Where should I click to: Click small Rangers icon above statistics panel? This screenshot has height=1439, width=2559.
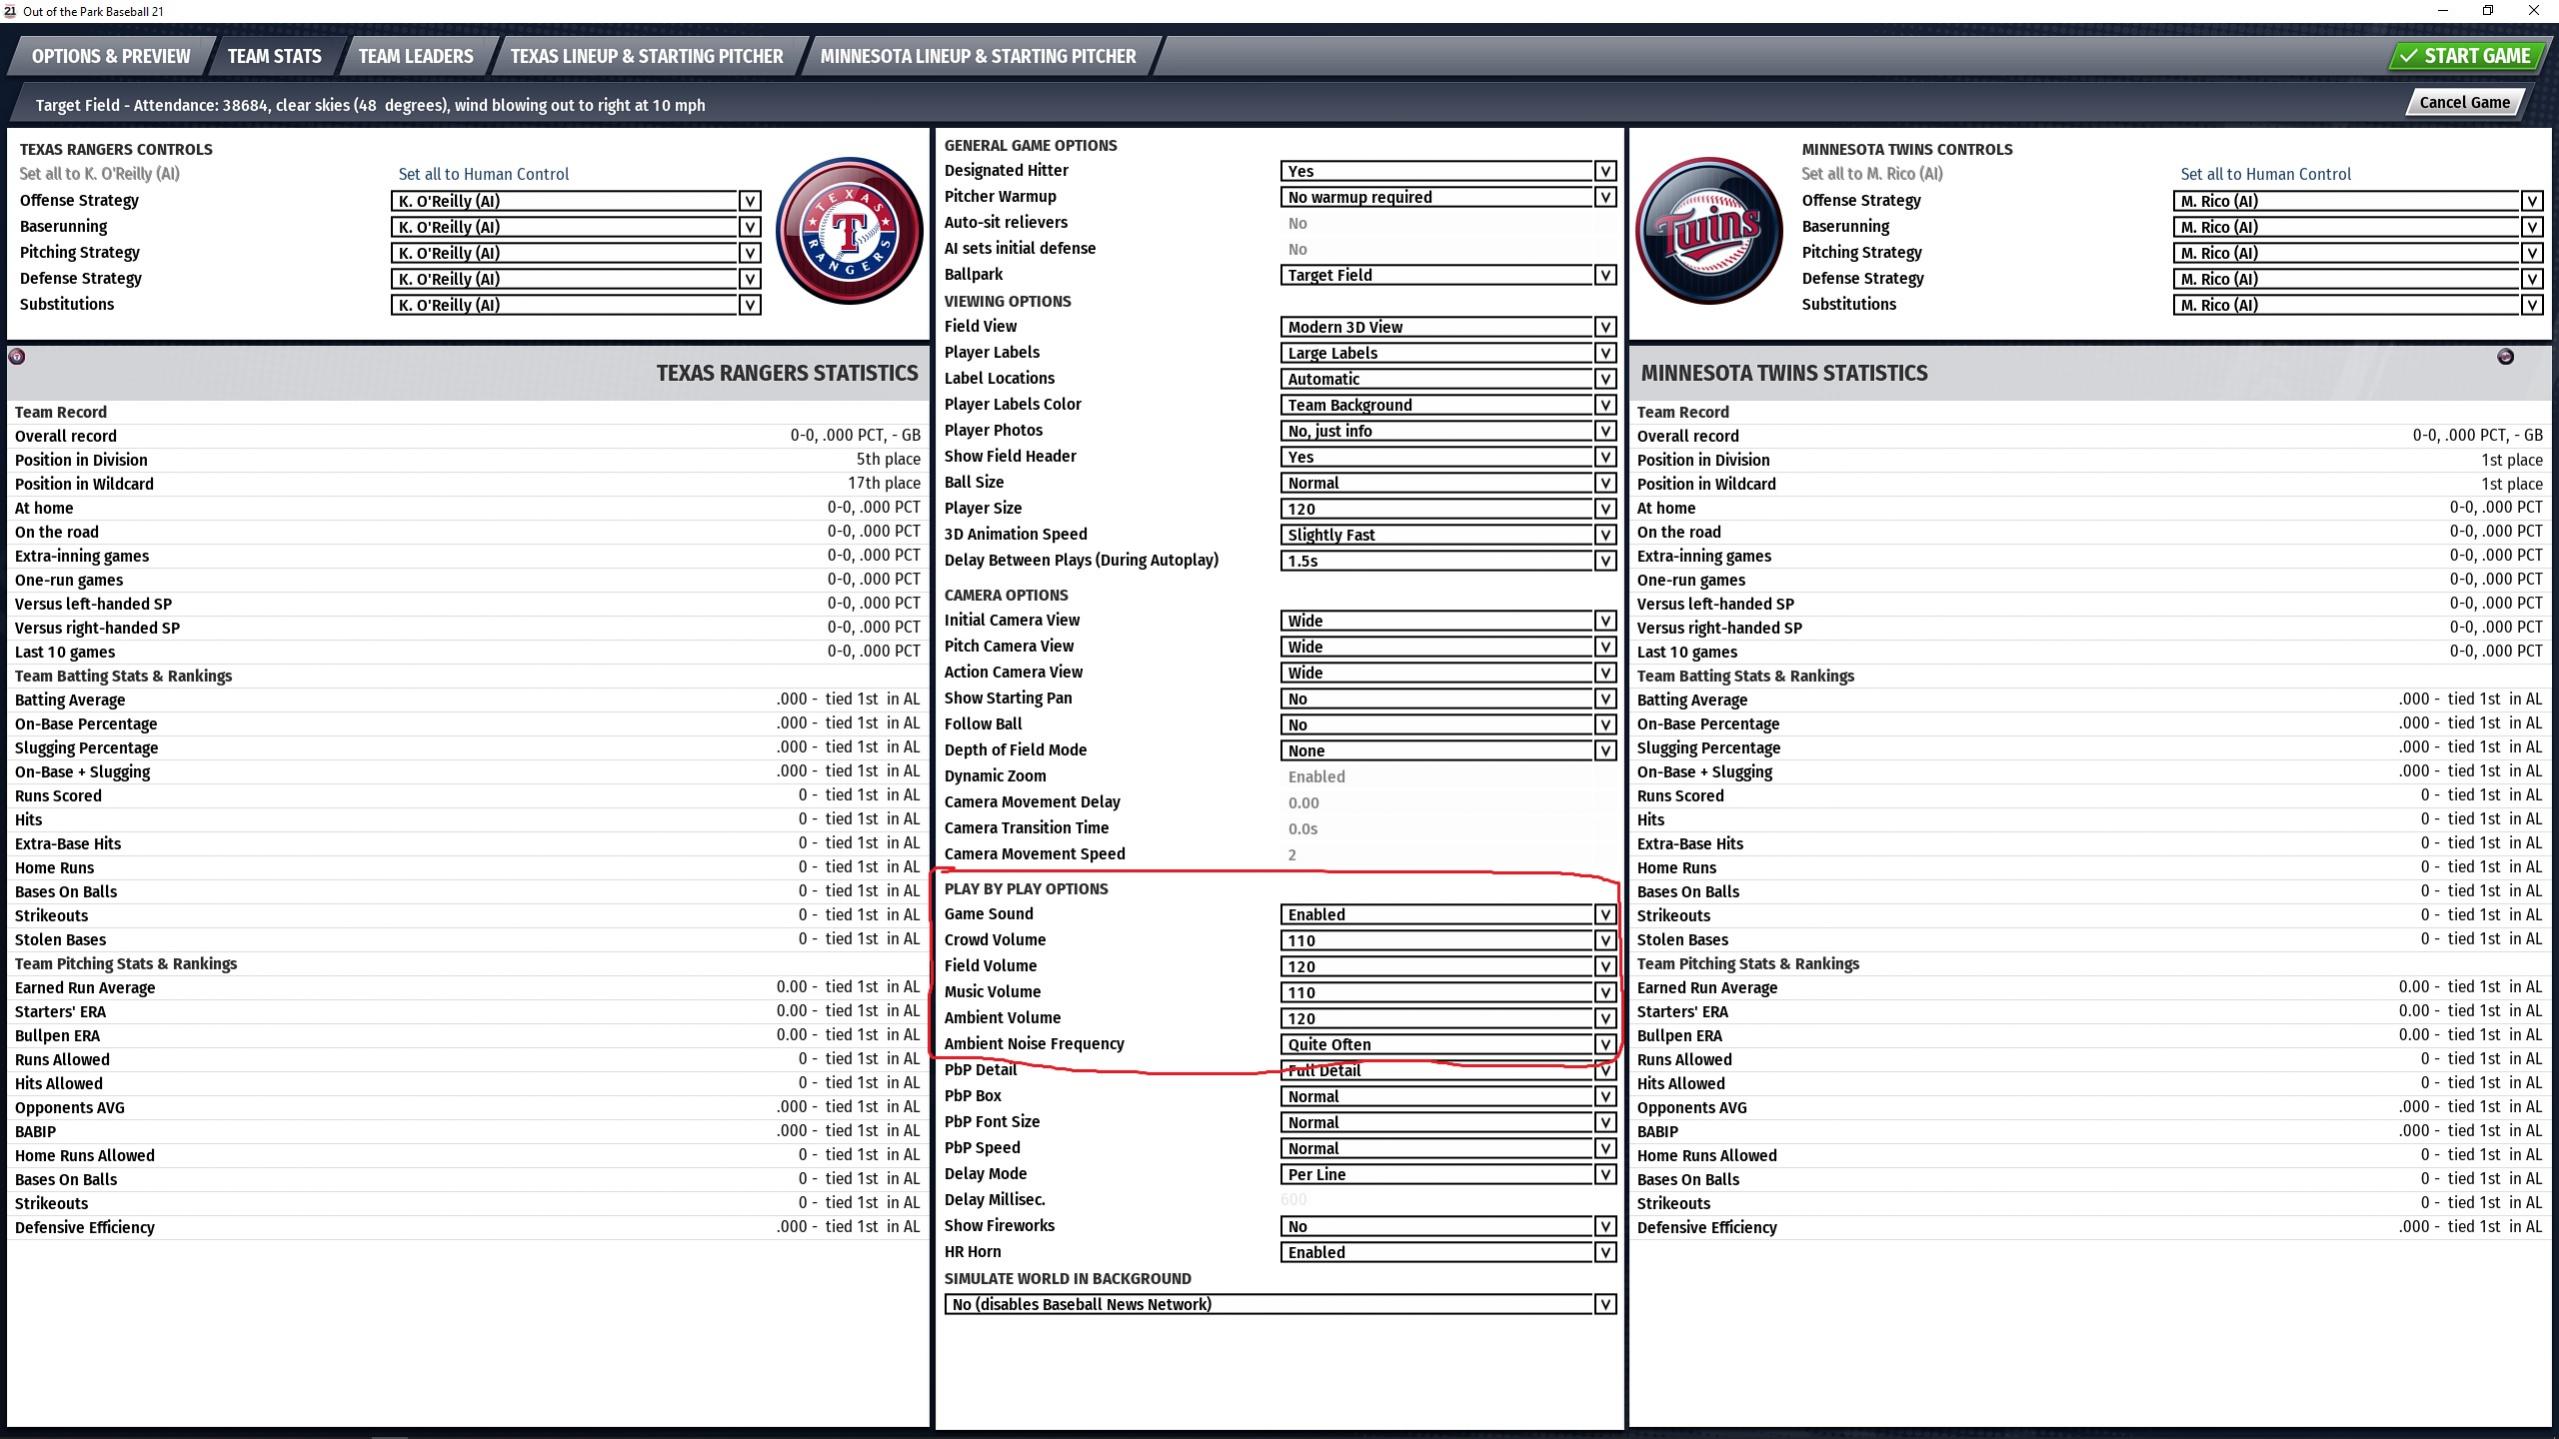[17, 357]
